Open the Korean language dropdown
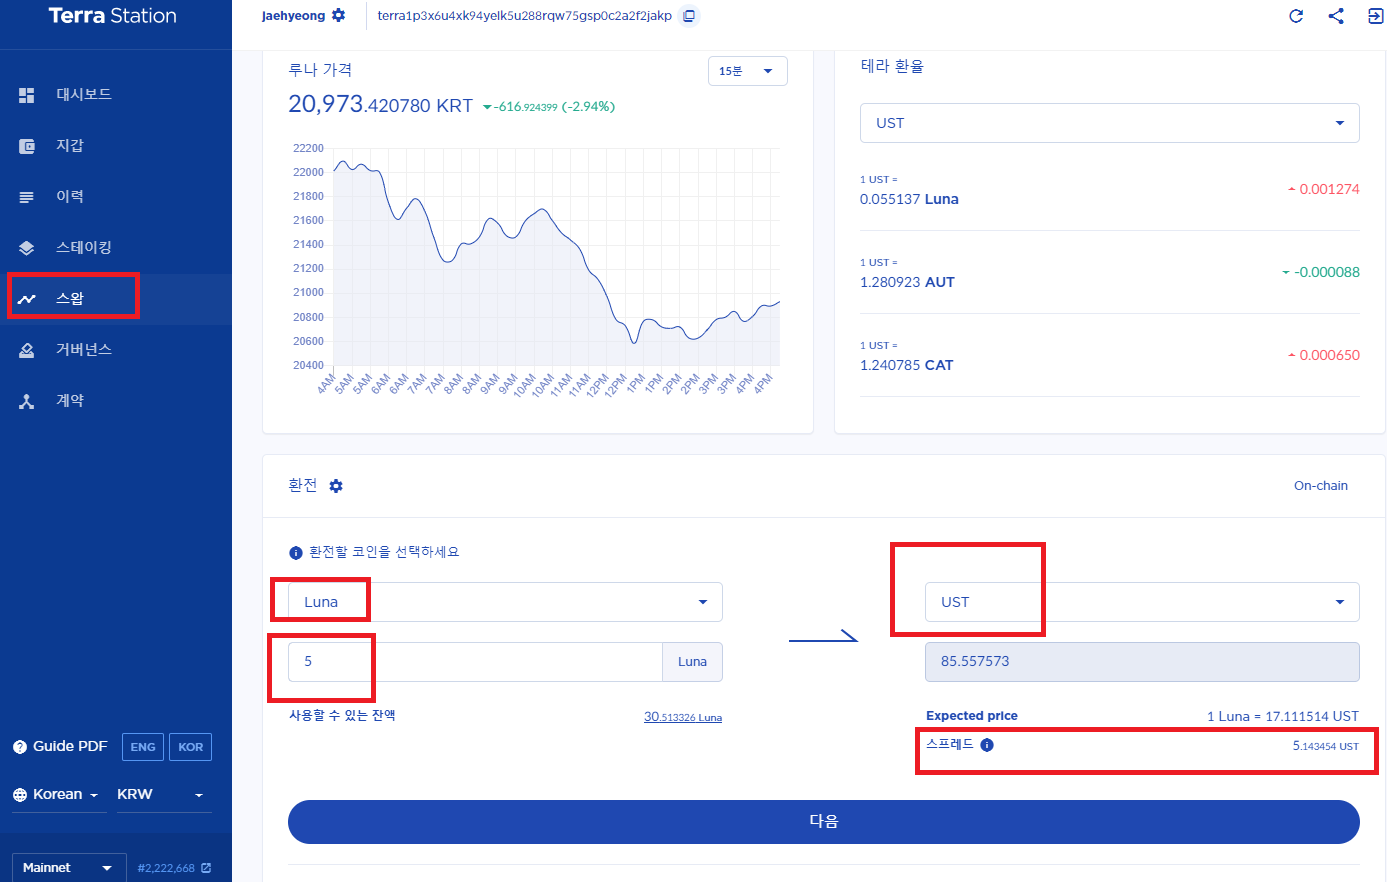This screenshot has width=1387, height=882. pyautogui.click(x=58, y=795)
